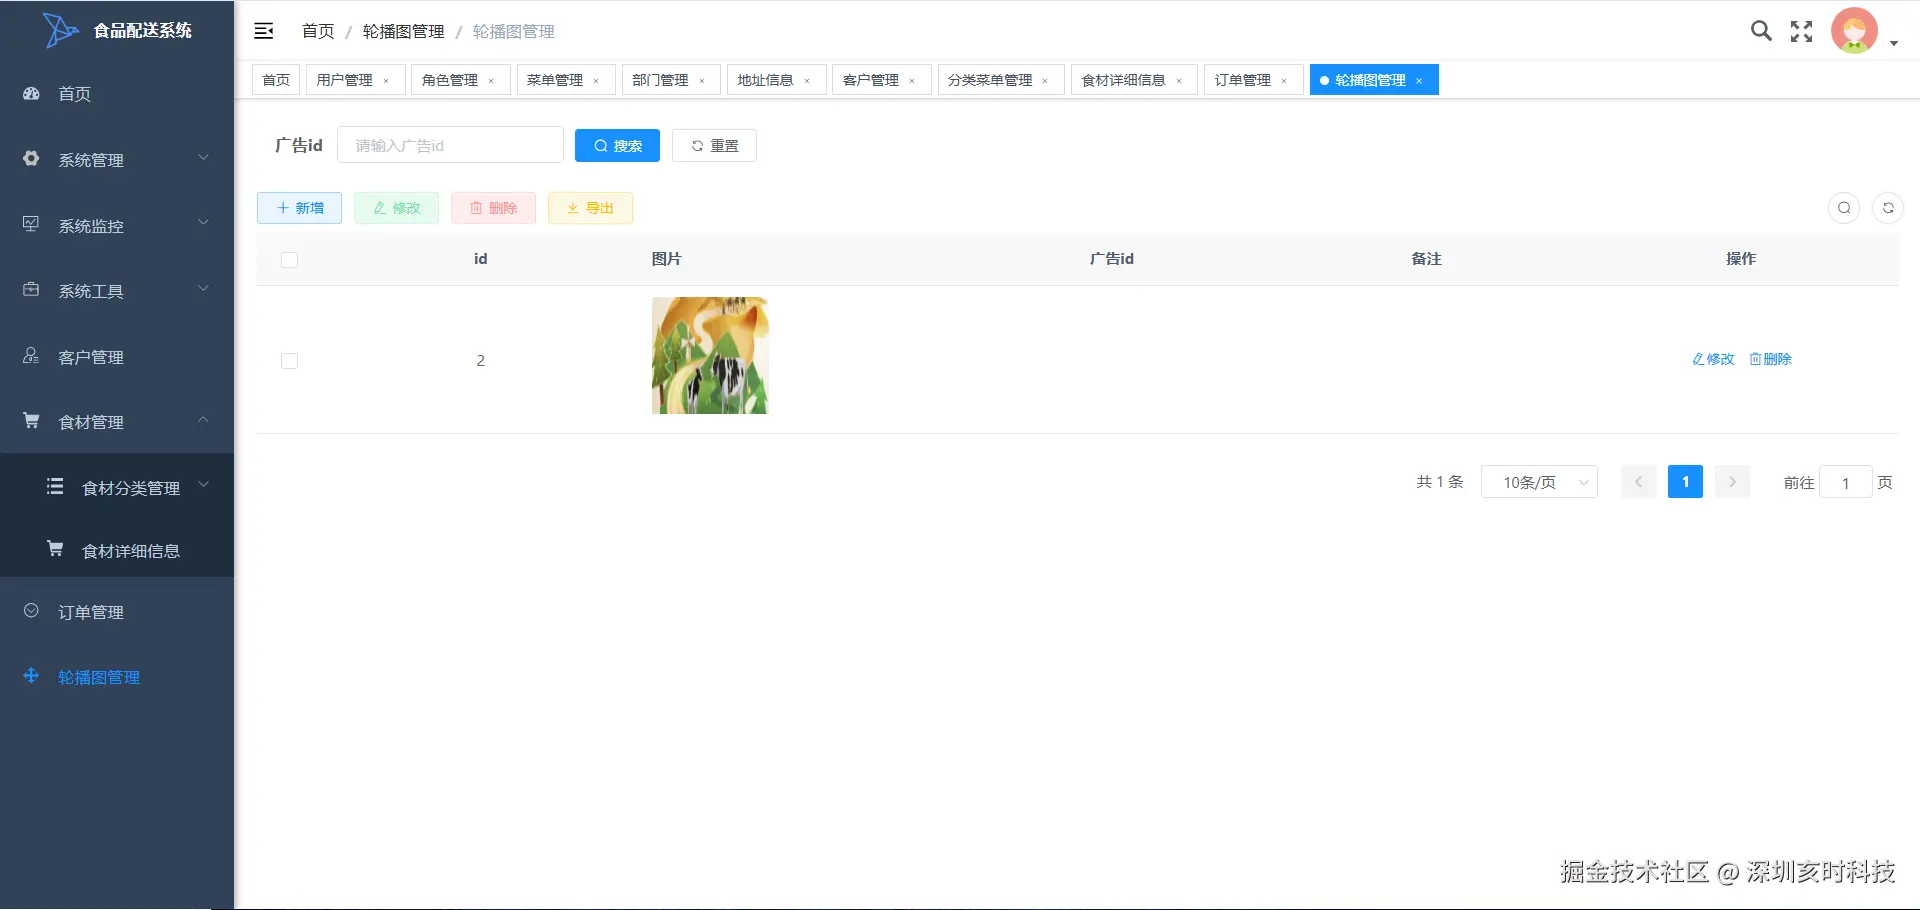Collapse the 食材管理 menu

tap(92, 421)
